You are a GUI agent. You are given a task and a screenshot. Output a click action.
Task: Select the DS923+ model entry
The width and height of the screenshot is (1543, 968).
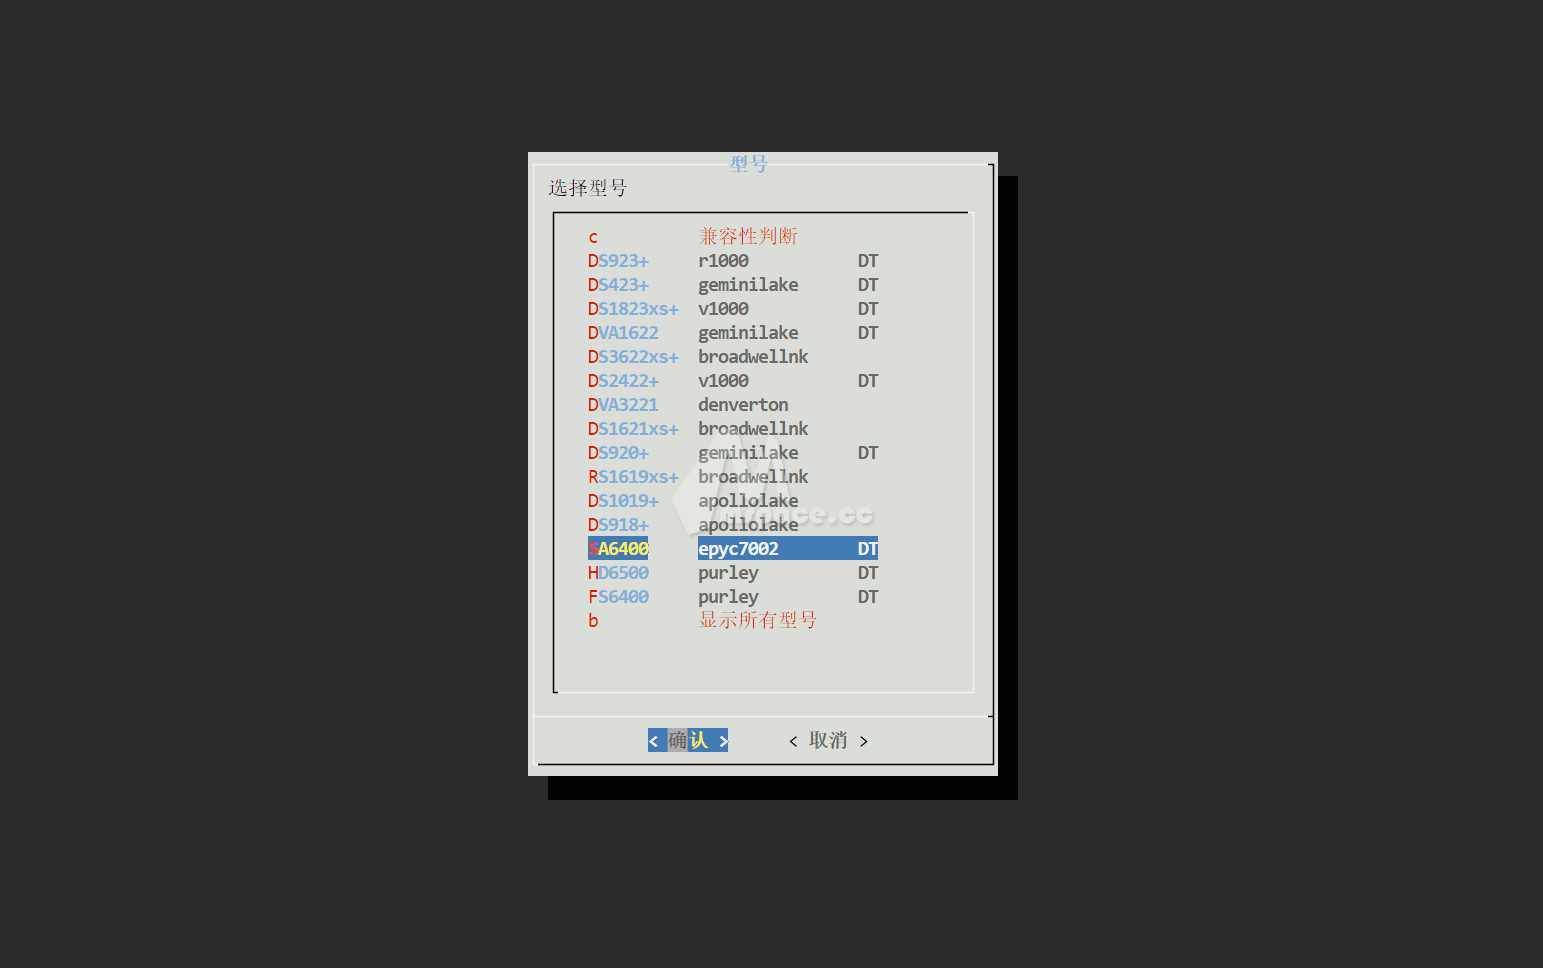pos(618,260)
